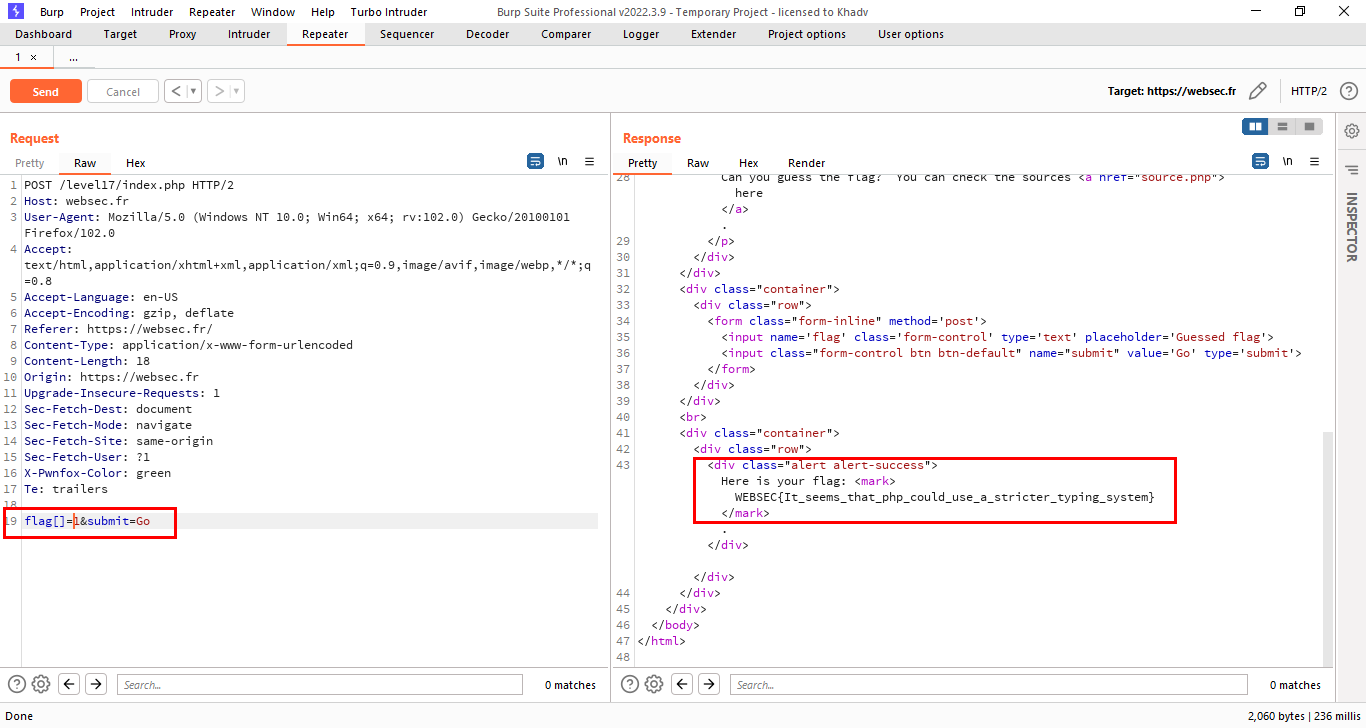Screen dimensions: 1366x728
Task: Open the Project options tab
Action: [x=807, y=34]
